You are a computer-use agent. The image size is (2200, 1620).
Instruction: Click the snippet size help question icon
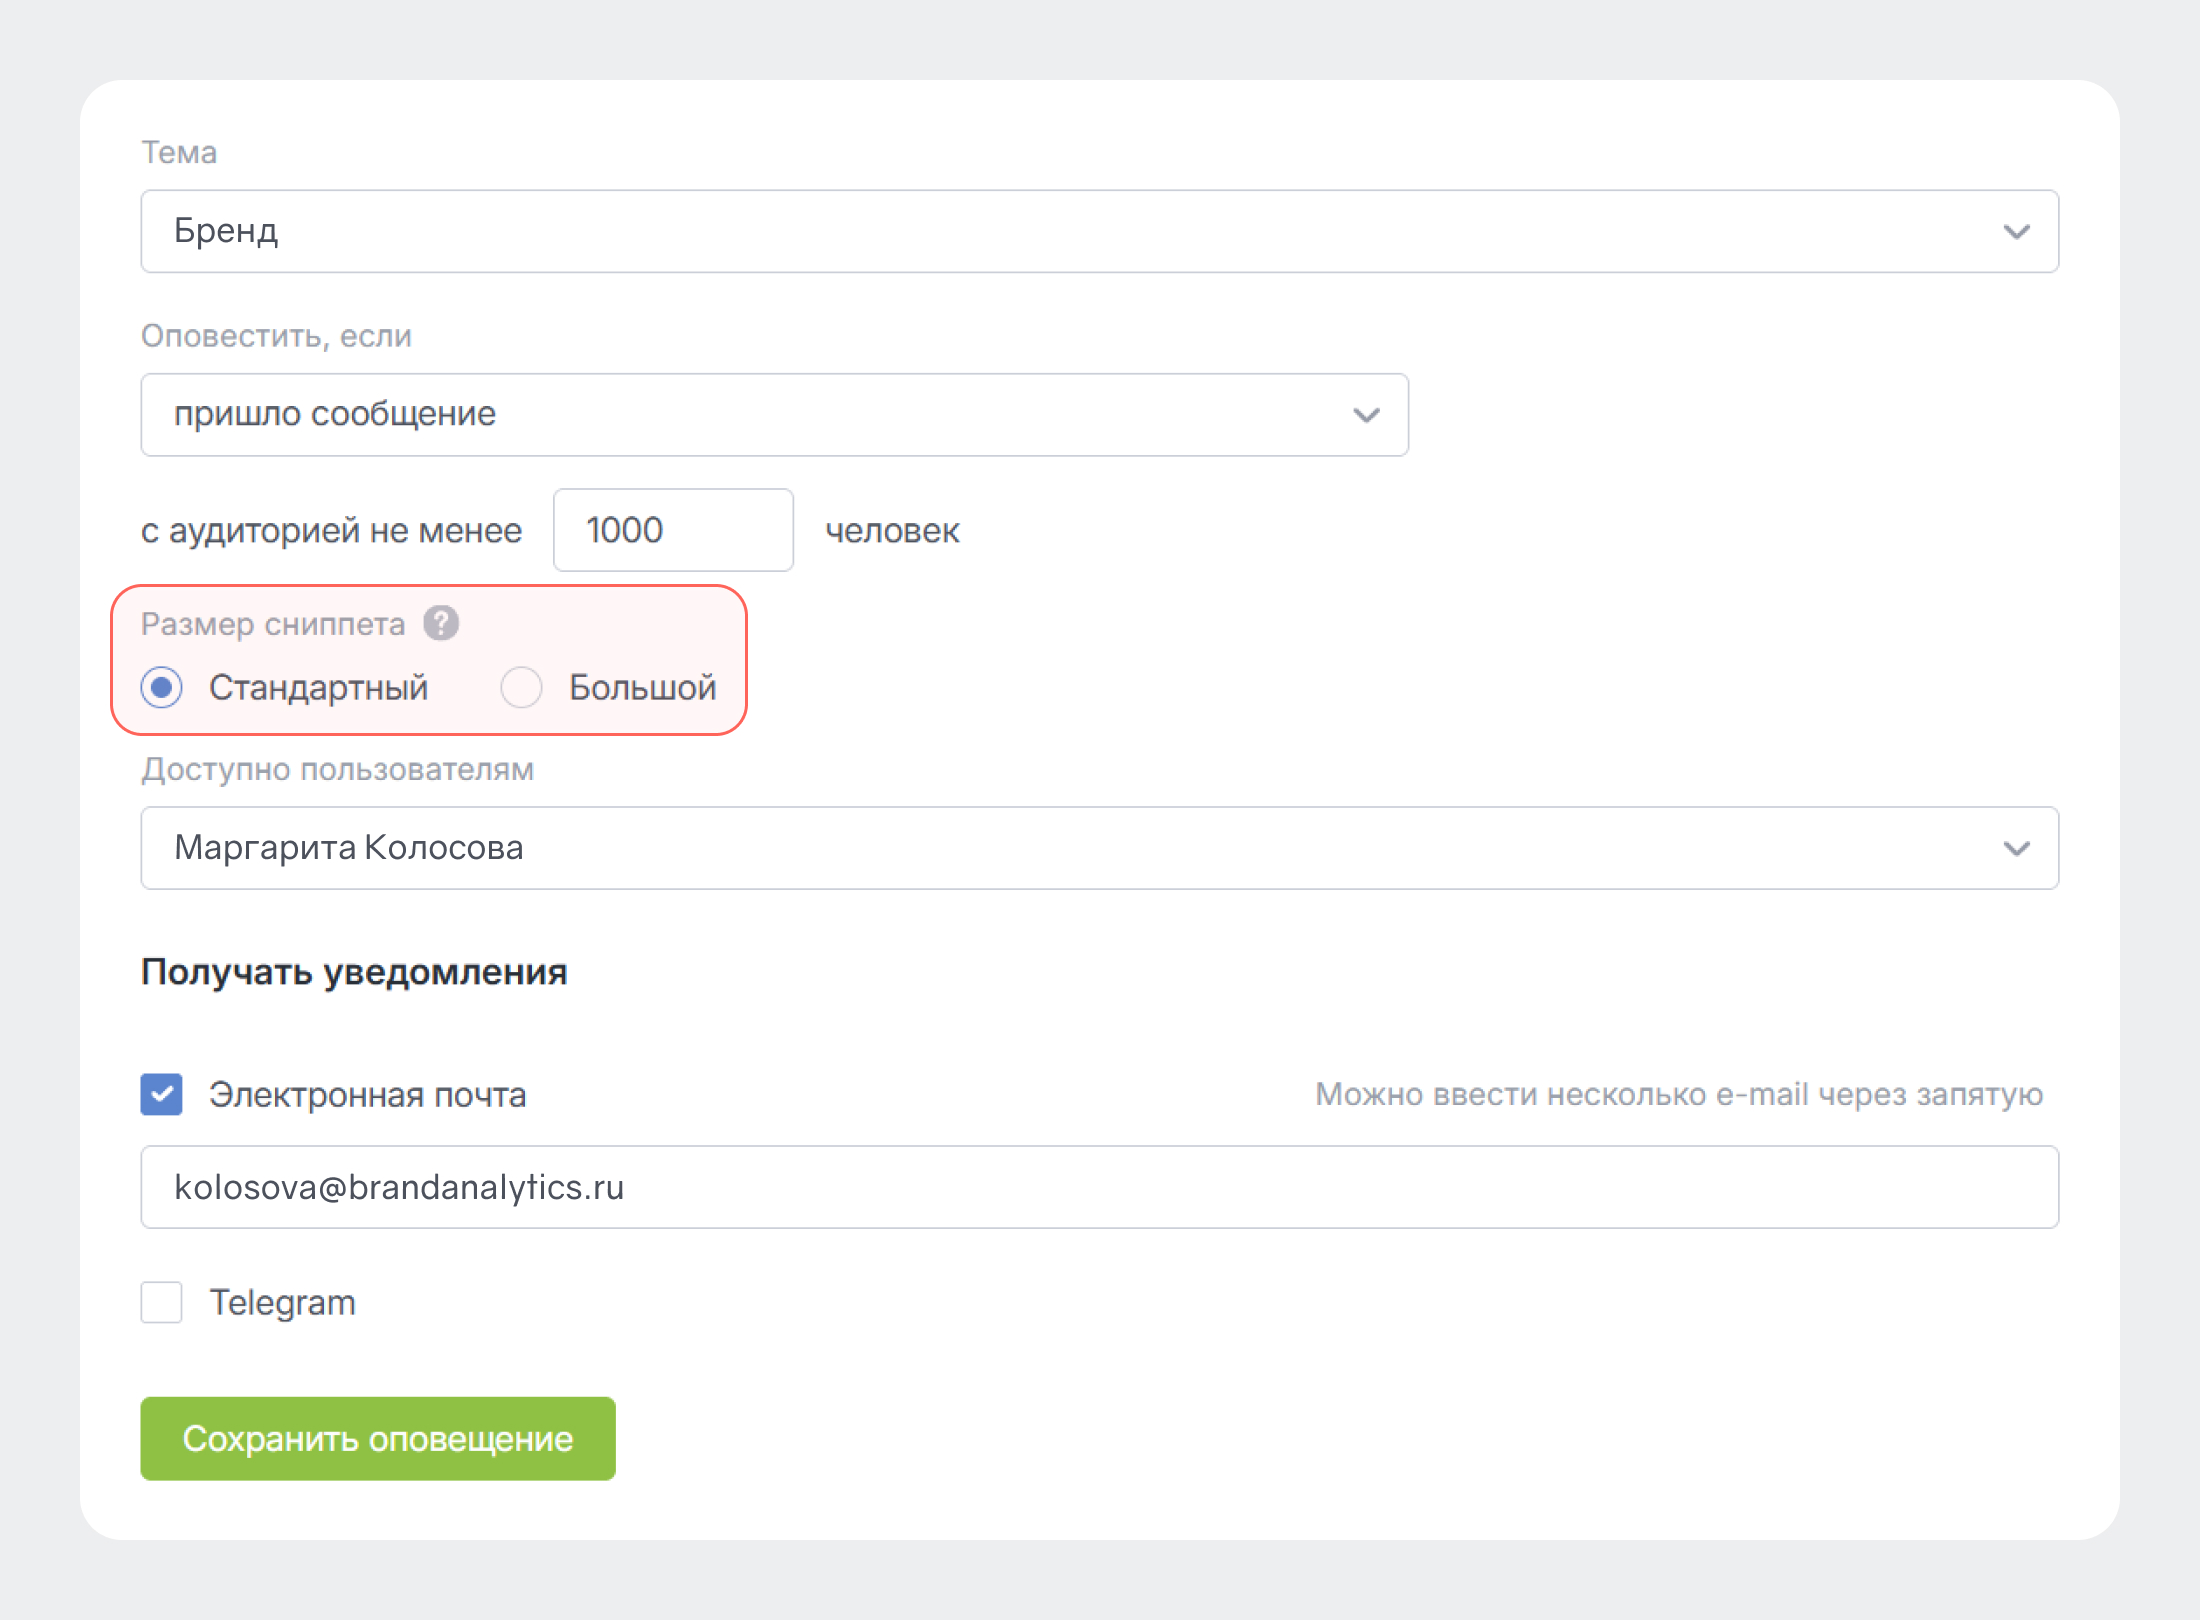[441, 623]
